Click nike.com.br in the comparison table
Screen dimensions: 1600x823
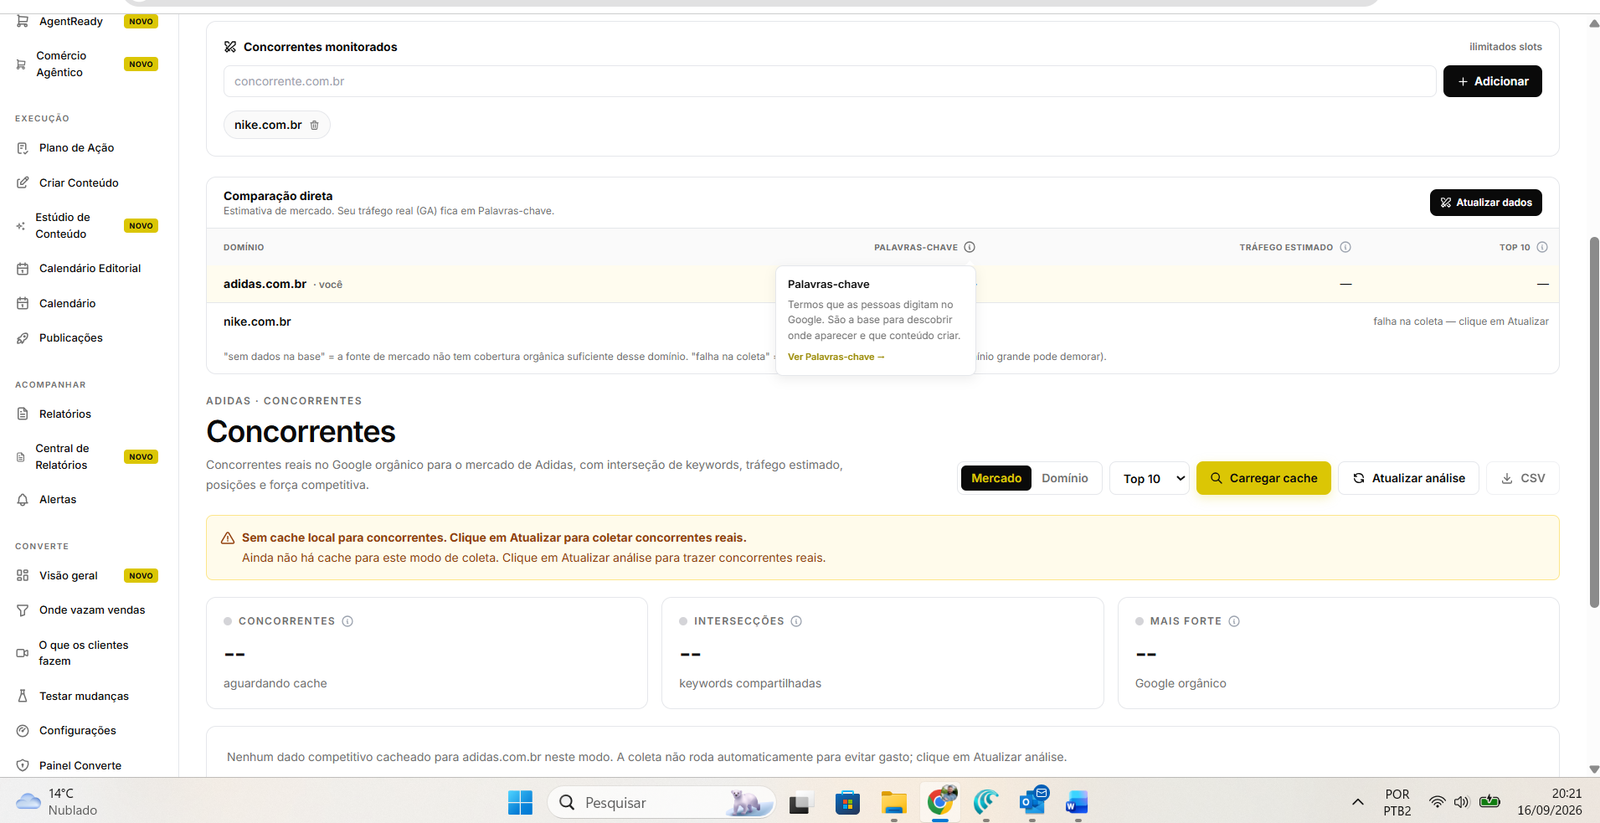coord(257,322)
